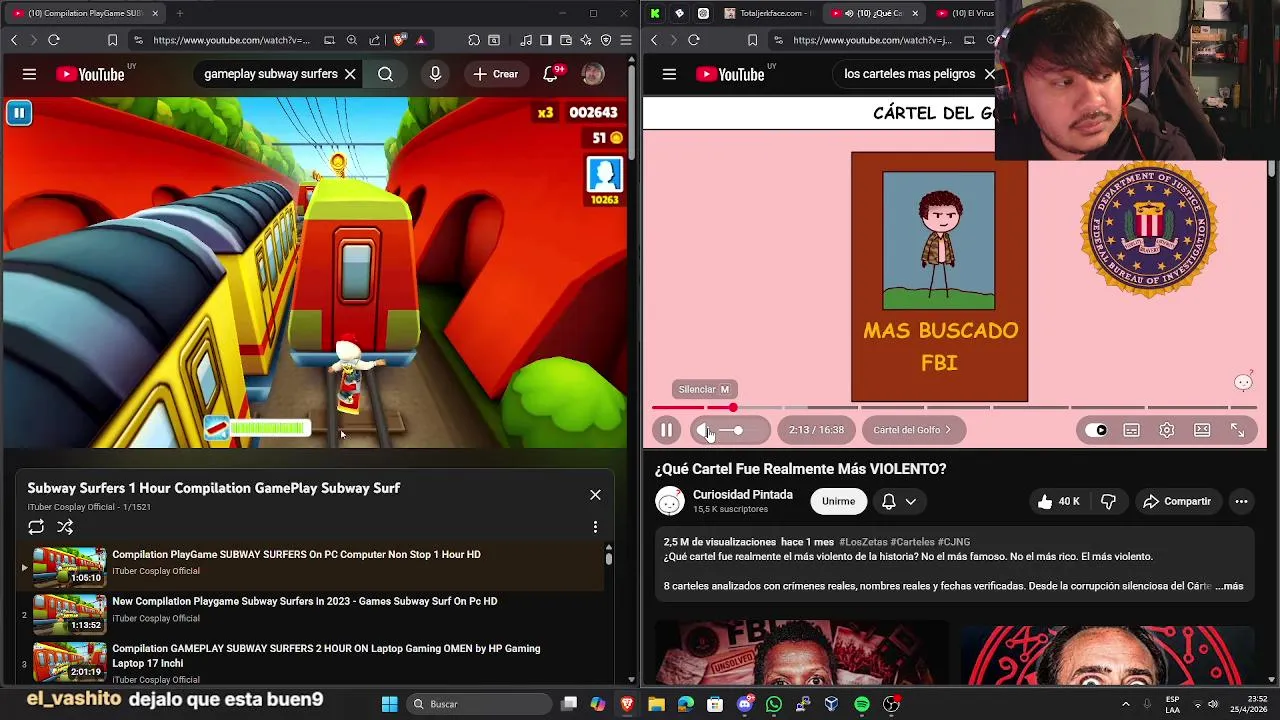Toggle autoplay switch in video player
Screen dimensions: 1280x720
1096,430
